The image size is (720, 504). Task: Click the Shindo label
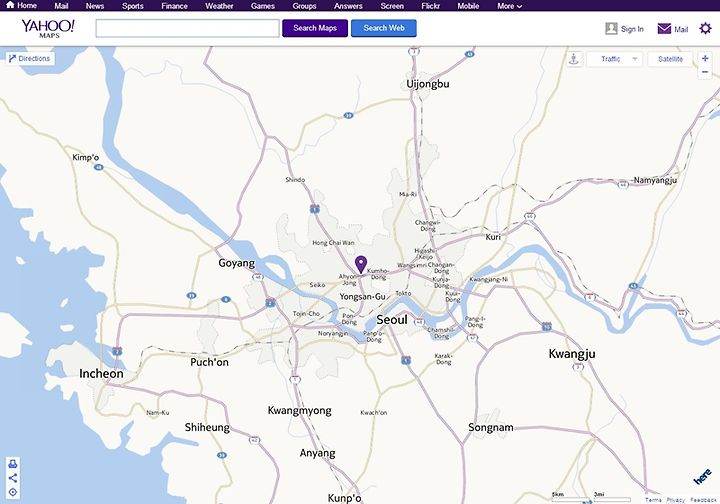[295, 180]
